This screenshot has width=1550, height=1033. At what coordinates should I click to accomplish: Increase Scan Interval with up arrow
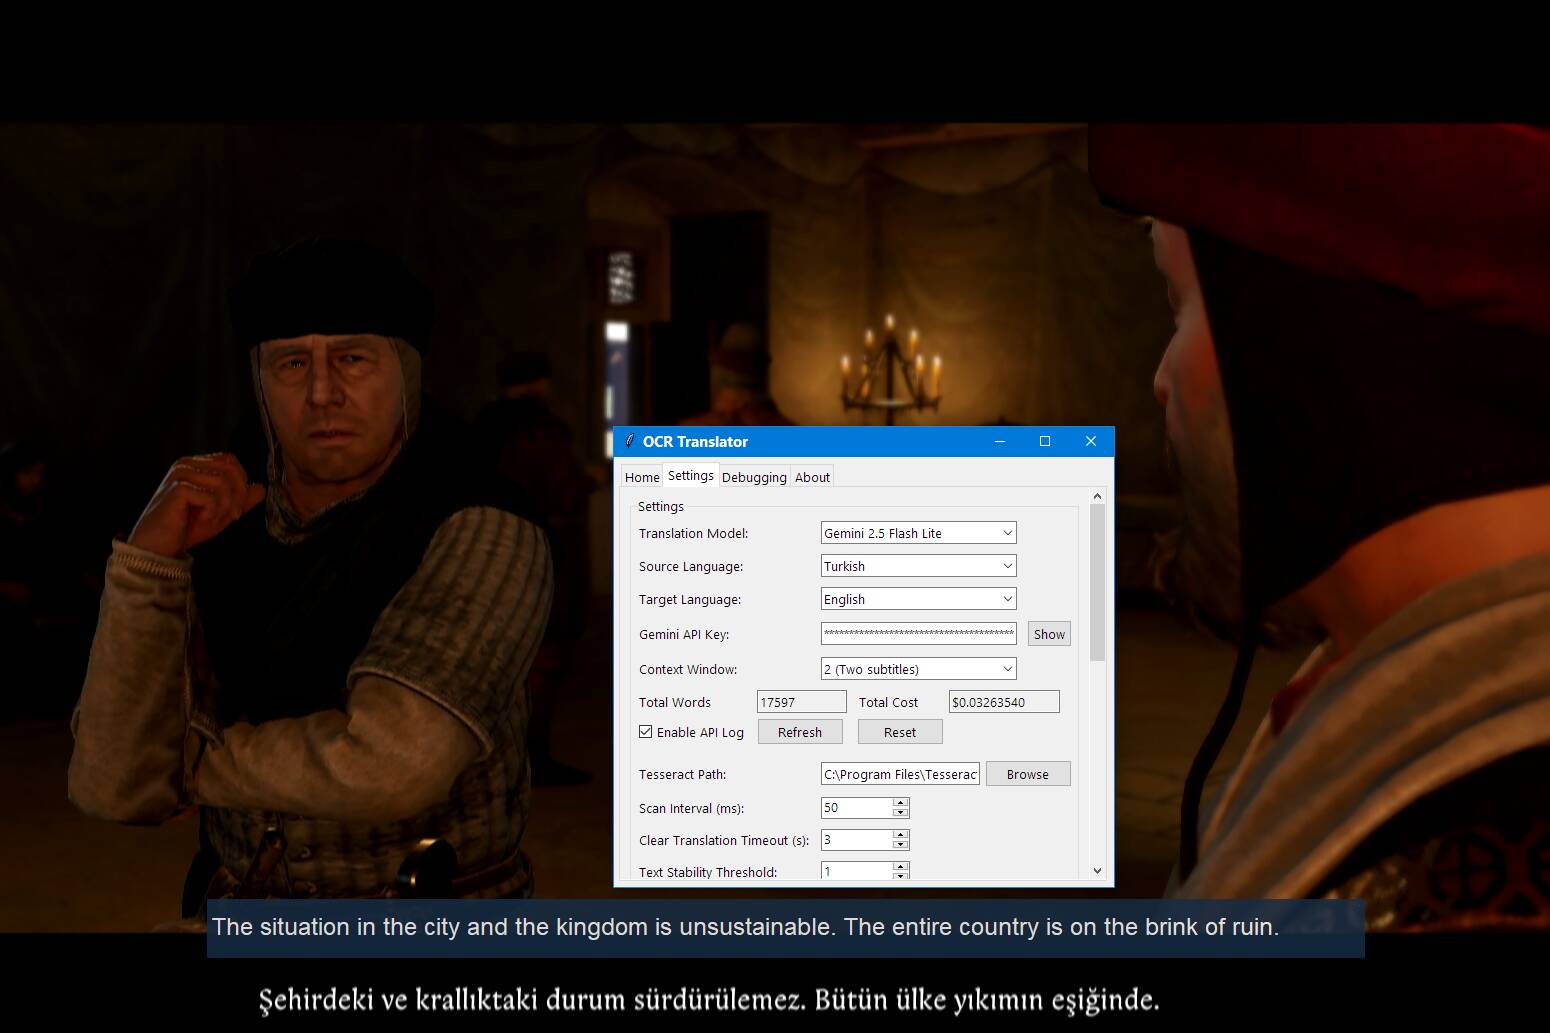(x=900, y=802)
